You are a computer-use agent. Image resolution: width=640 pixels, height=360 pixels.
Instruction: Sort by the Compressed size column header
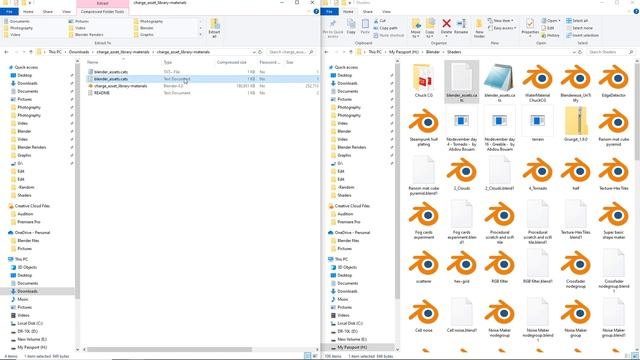pos(231,62)
